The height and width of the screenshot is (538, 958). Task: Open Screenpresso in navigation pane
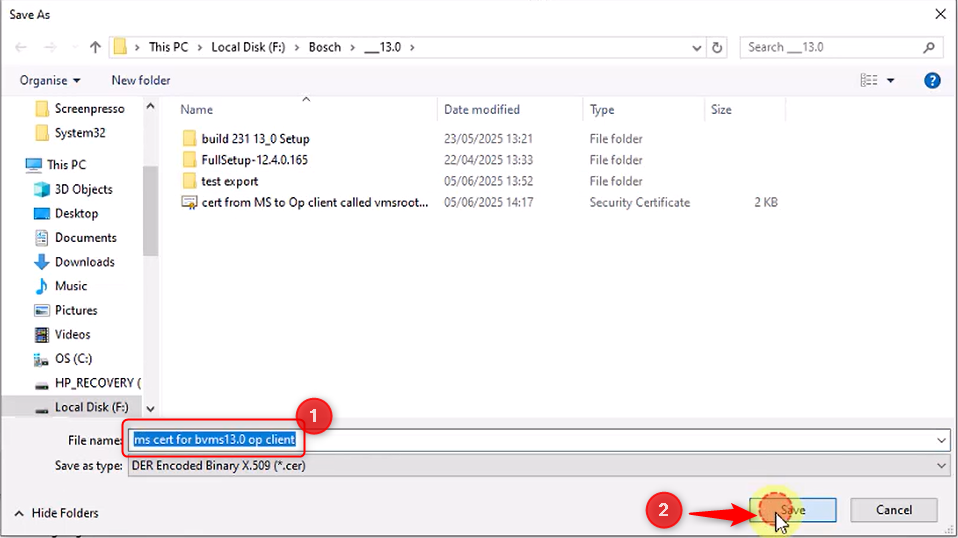click(x=89, y=109)
